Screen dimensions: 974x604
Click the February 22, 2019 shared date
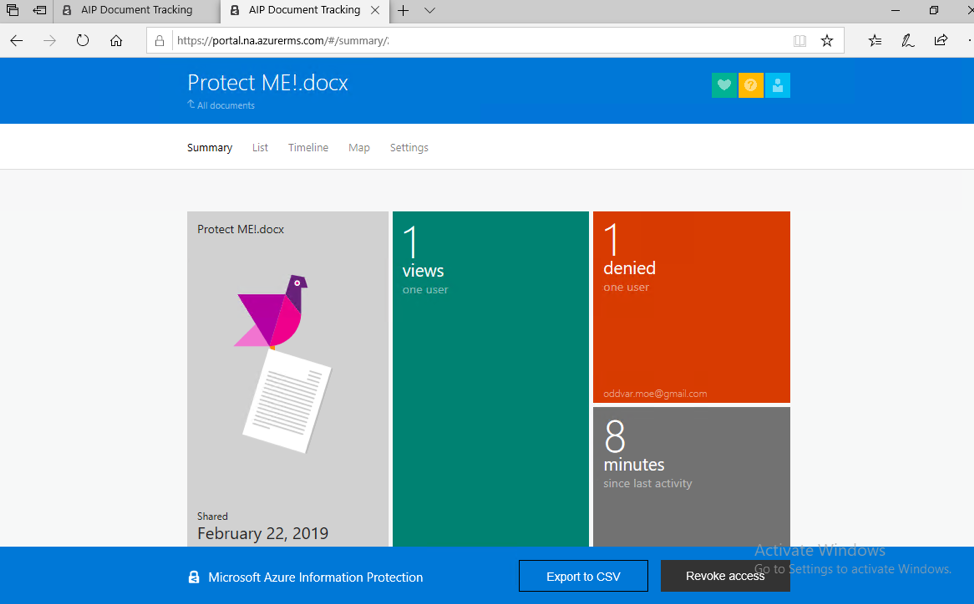[263, 533]
